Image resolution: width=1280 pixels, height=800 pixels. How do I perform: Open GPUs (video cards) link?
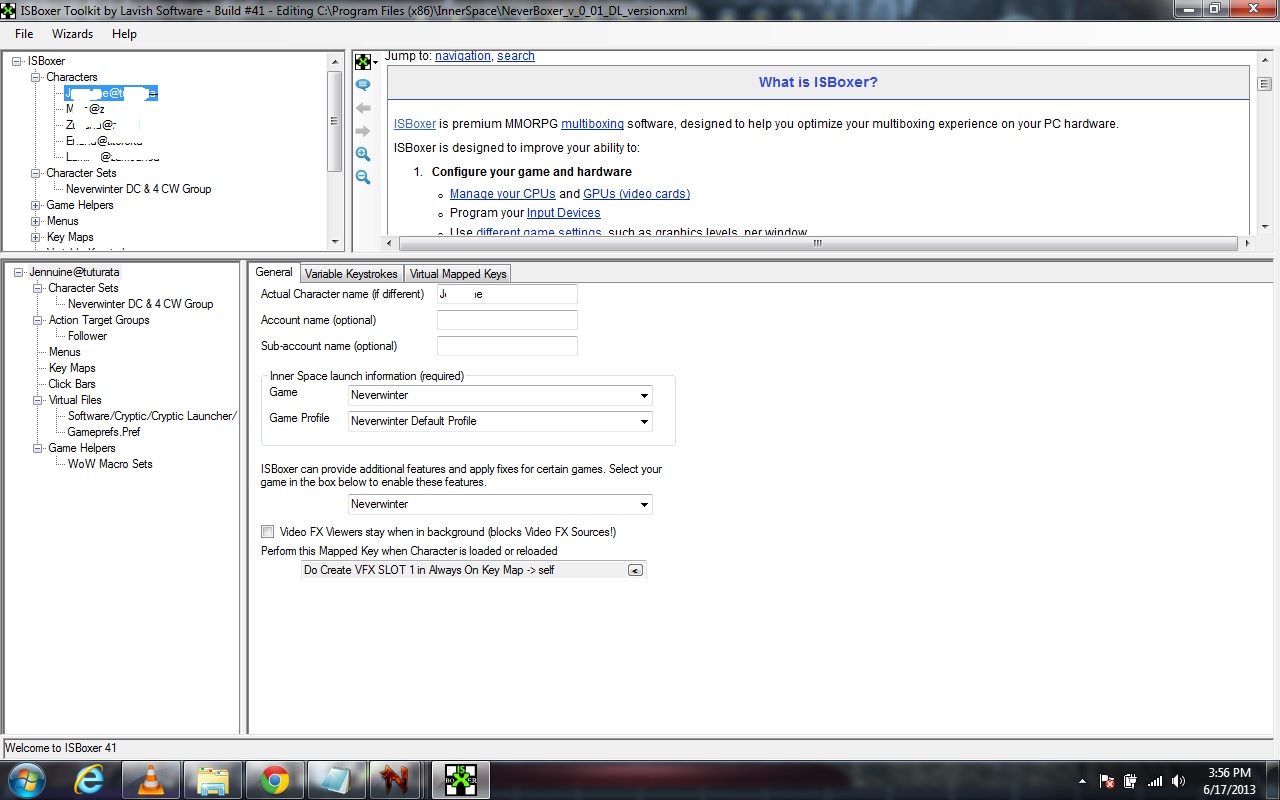coord(636,194)
